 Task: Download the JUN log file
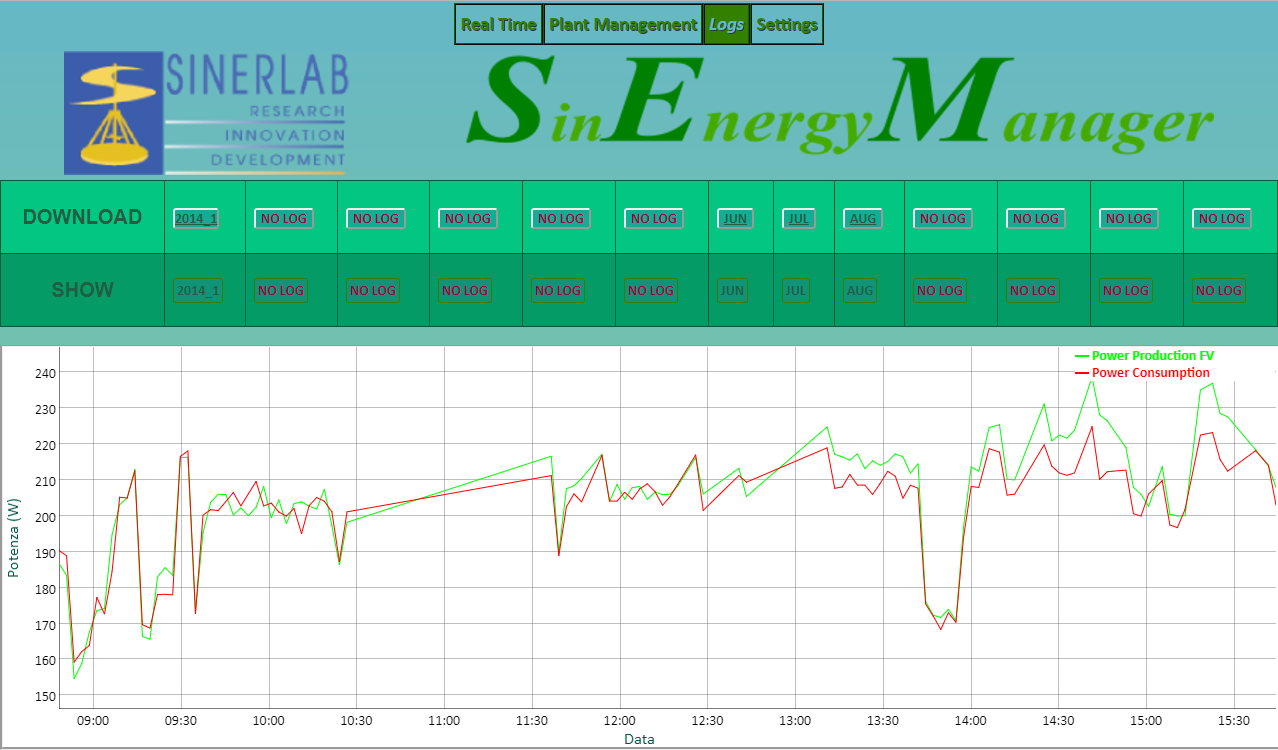(x=735, y=218)
